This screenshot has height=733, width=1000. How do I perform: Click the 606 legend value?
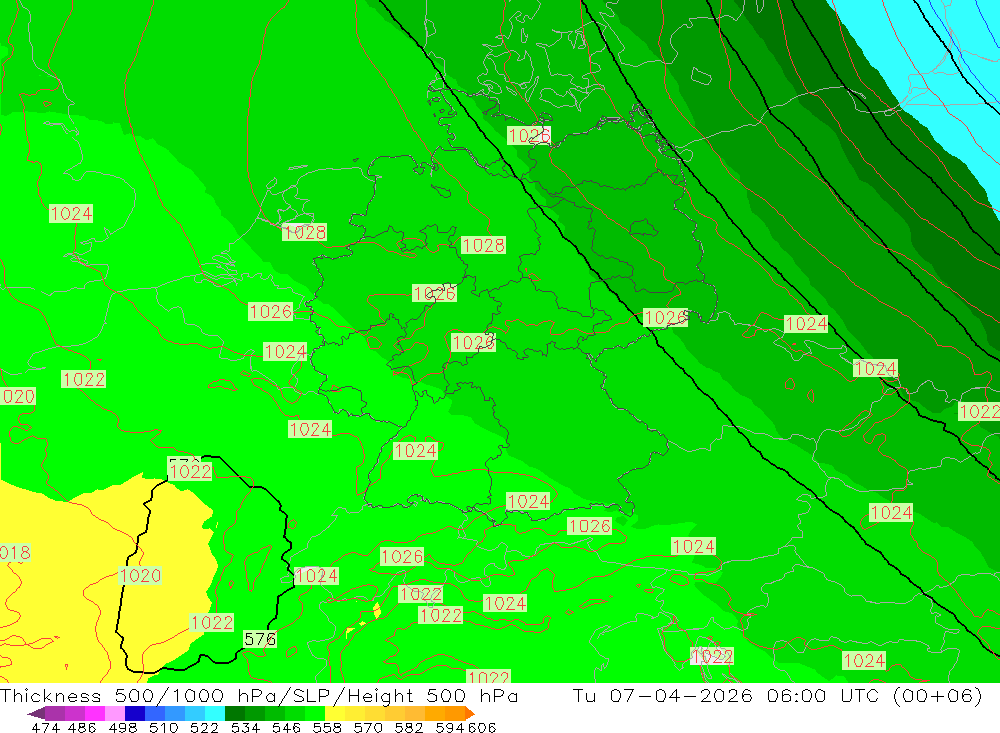(x=482, y=728)
